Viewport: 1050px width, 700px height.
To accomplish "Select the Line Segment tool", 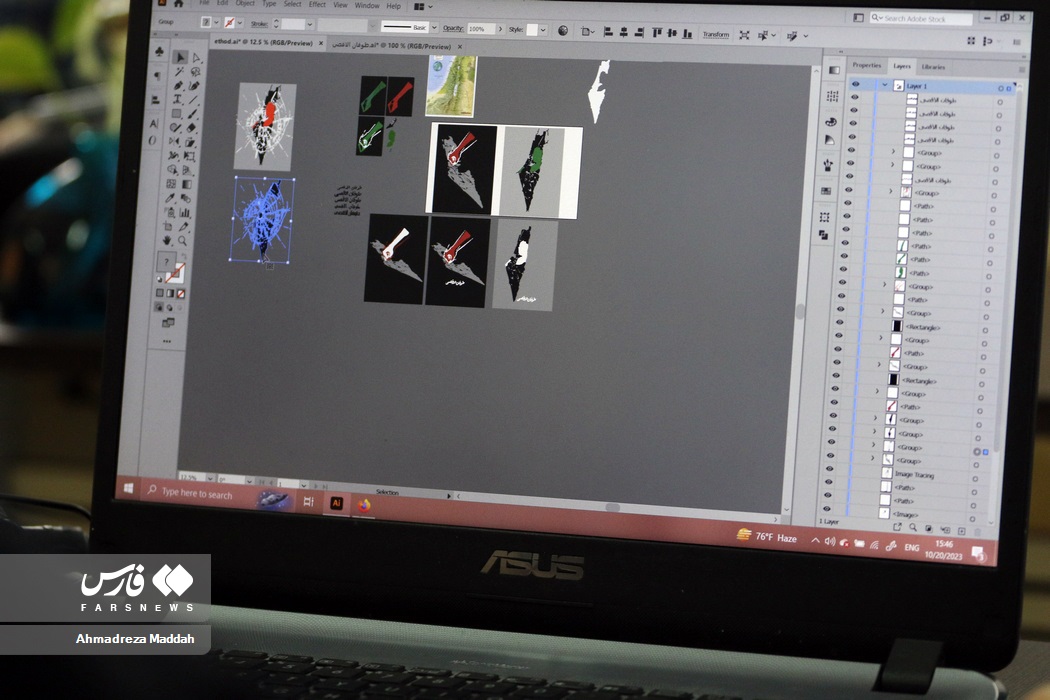I will pos(193,100).
